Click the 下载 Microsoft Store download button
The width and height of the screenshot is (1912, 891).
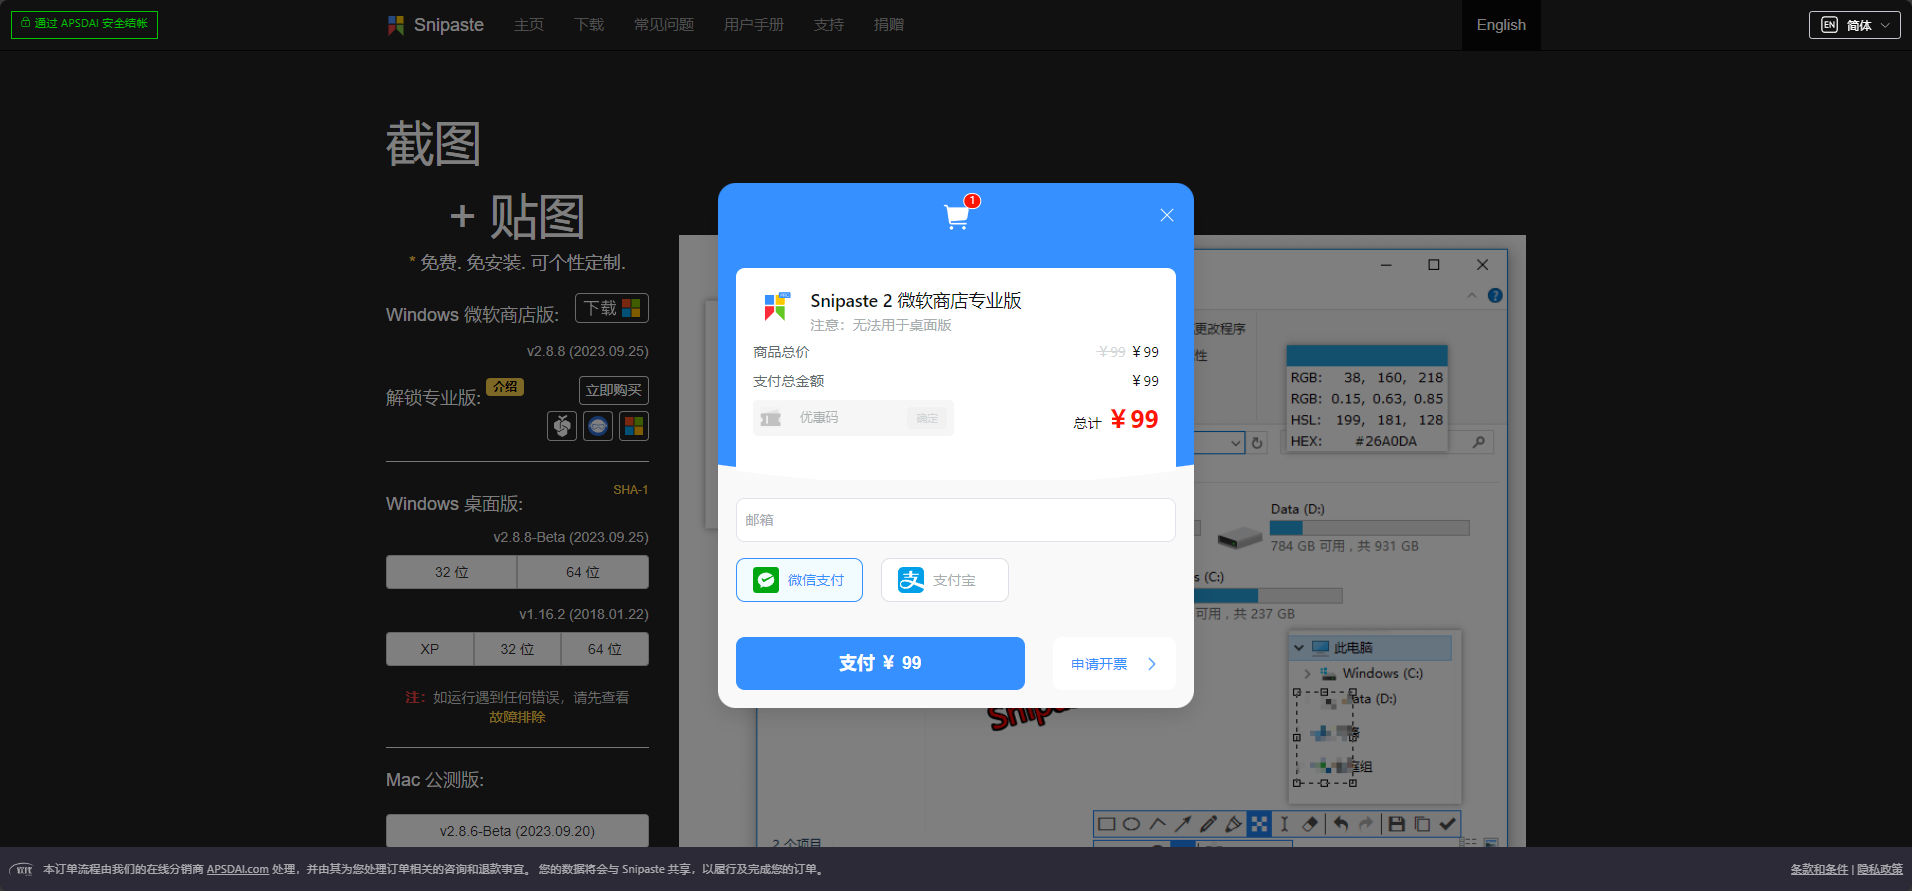pyautogui.click(x=612, y=308)
